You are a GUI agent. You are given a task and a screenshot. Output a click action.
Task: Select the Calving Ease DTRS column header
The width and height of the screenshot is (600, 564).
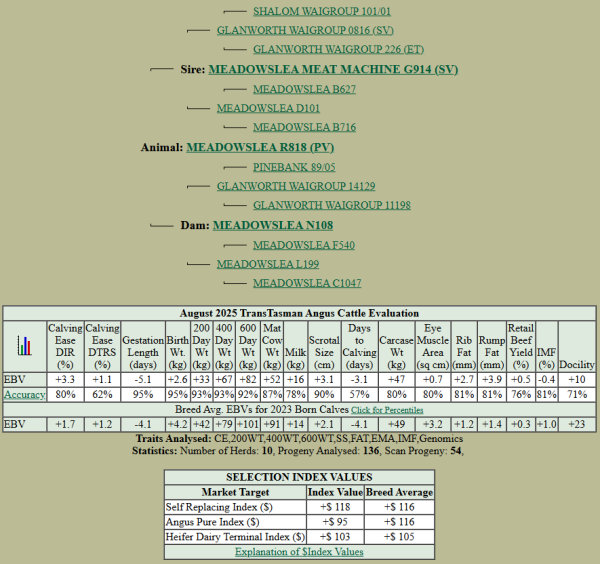coord(102,346)
